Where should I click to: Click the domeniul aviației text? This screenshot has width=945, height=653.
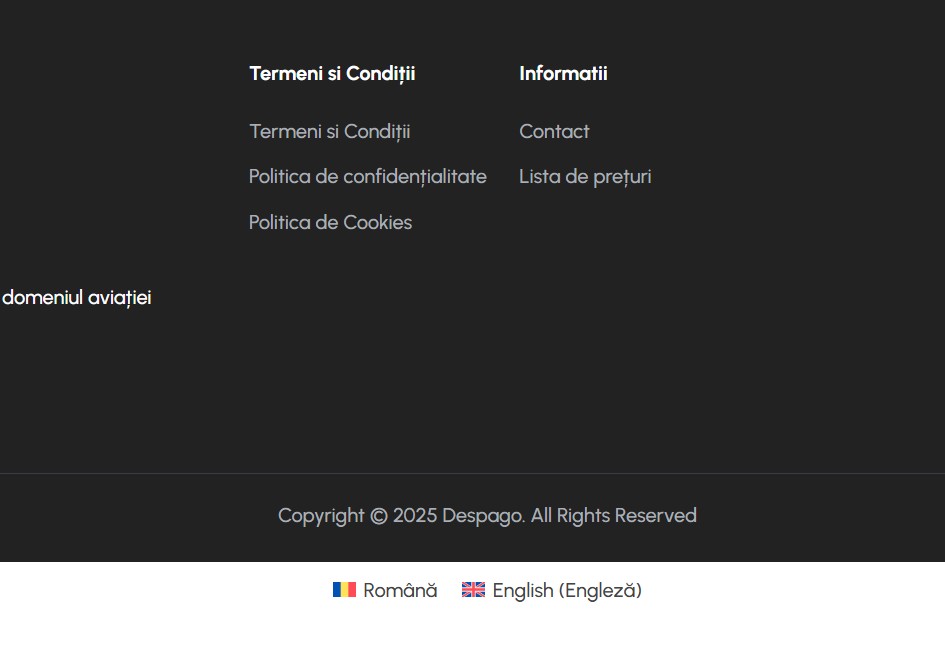pyautogui.click(x=77, y=298)
